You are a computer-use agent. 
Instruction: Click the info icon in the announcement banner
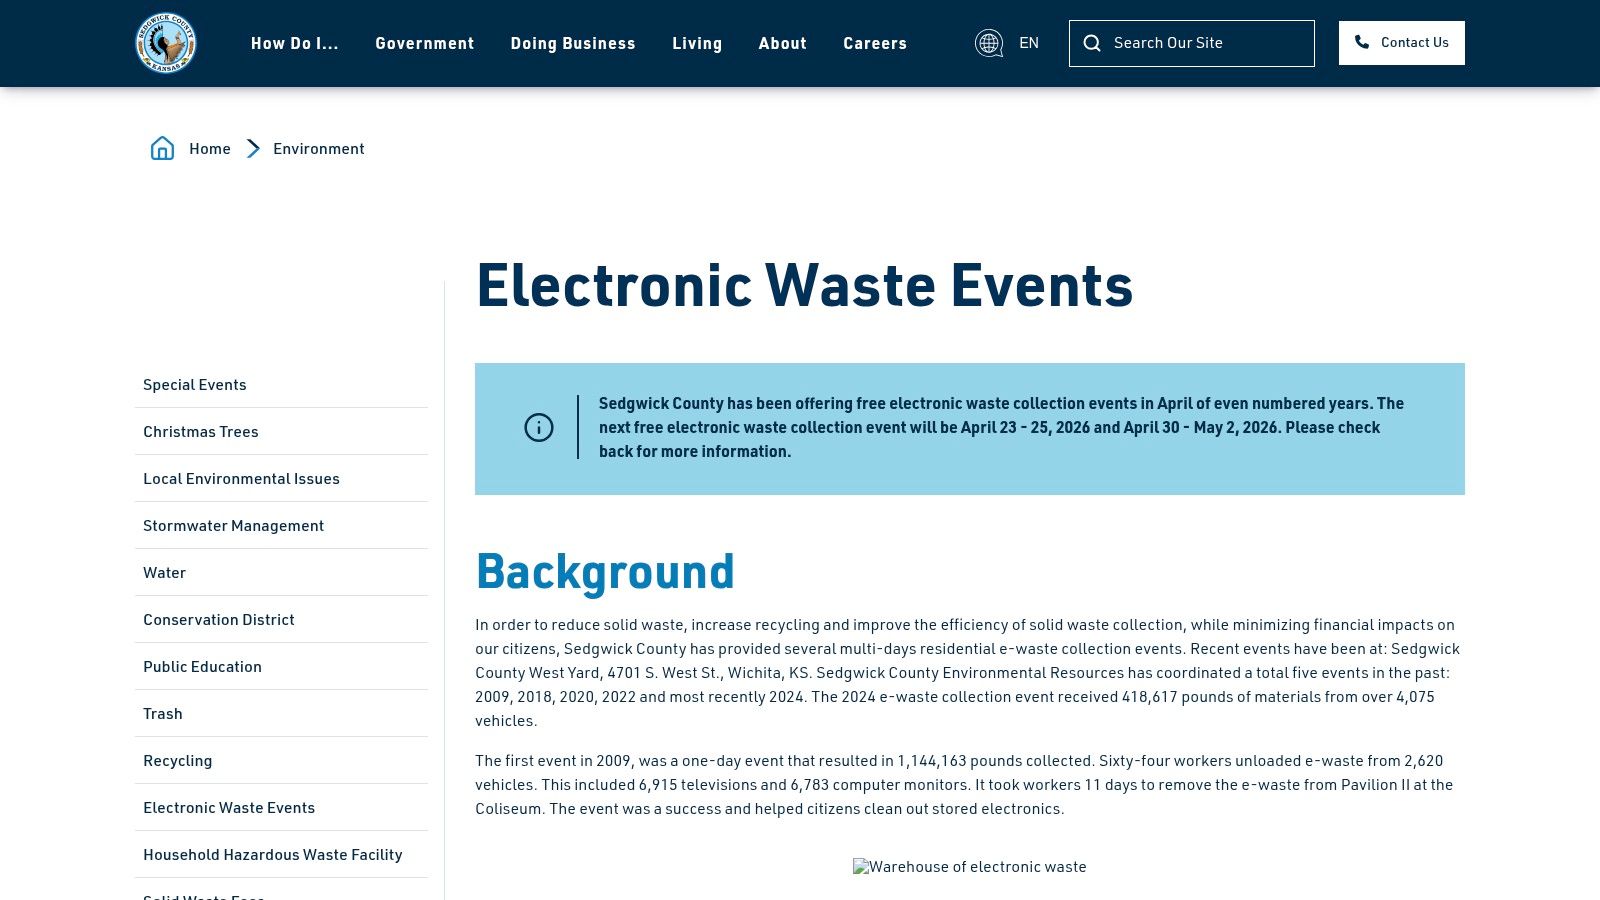click(x=539, y=427)
